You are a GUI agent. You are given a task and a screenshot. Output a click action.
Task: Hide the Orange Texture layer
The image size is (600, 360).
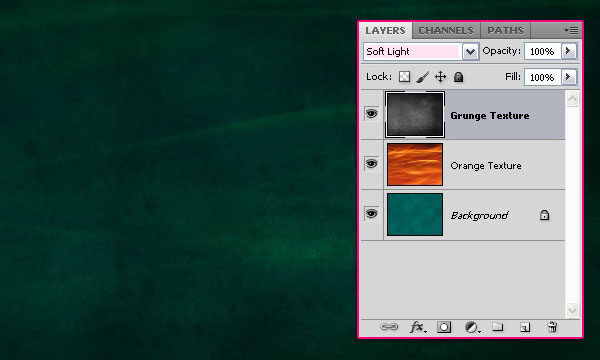point(371,164)
